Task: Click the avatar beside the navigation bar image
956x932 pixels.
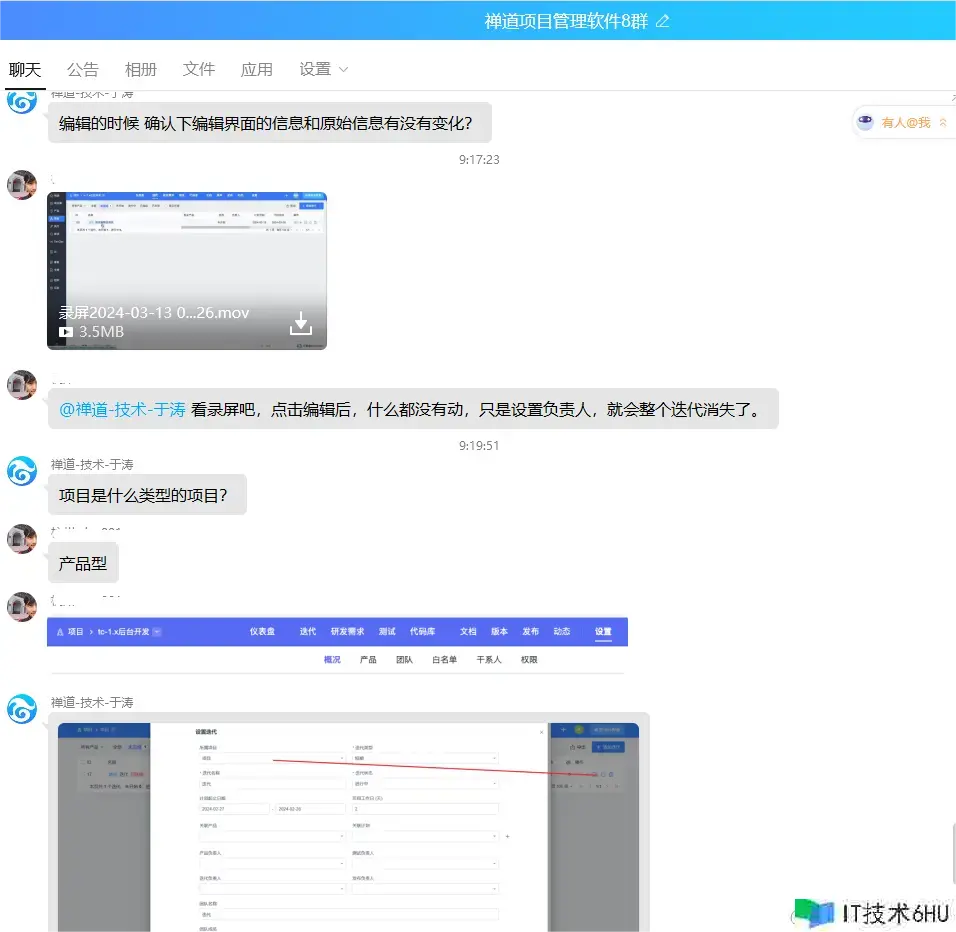Action: click(22, 607)
